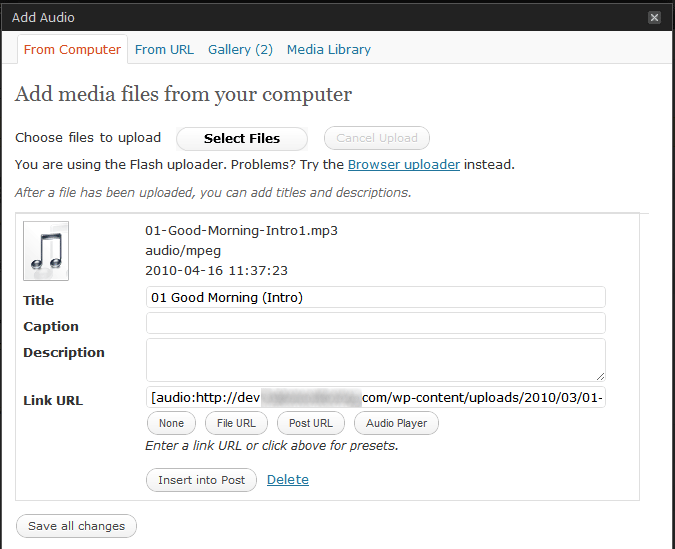The height and width of the screenshot is (549, 675).
Task: Choose the Post URL preset
Action: (x=311, y=423)
